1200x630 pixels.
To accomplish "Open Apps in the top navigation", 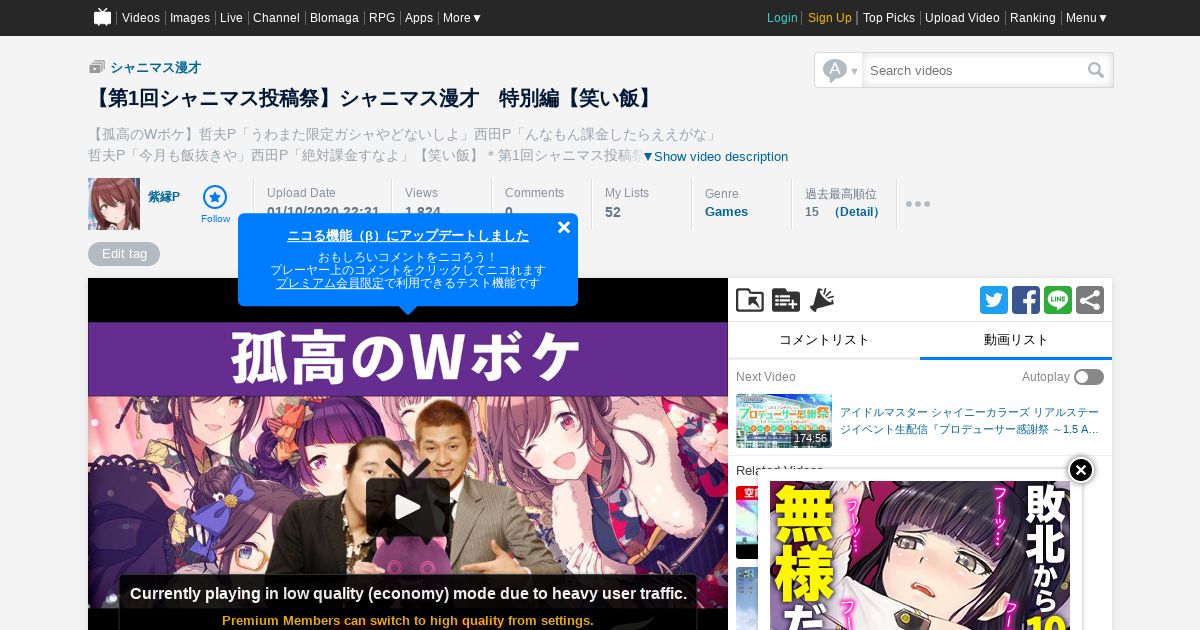I will [419, 18].
